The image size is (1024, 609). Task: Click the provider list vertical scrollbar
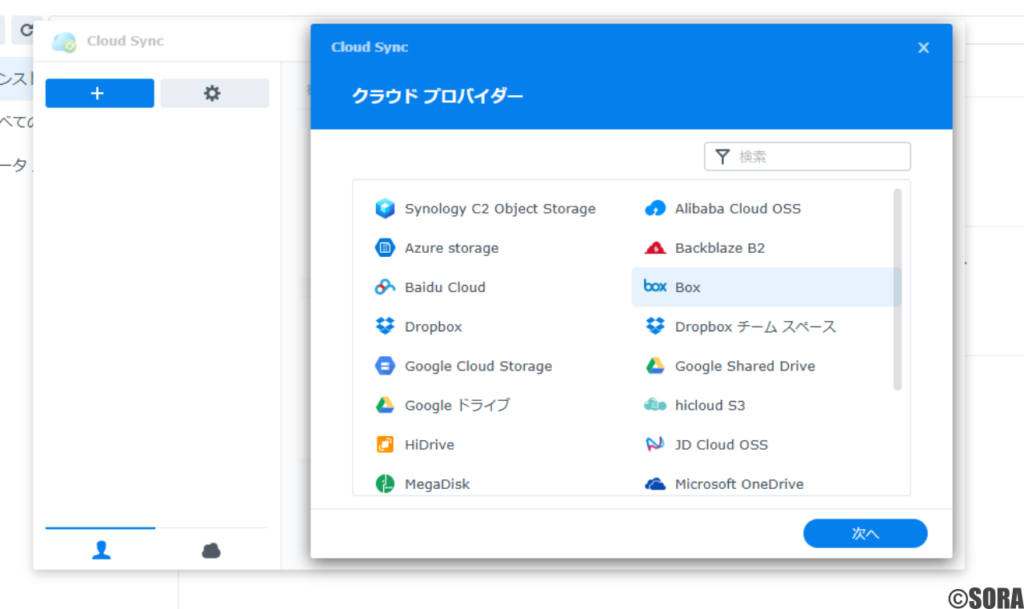(897, 289)
